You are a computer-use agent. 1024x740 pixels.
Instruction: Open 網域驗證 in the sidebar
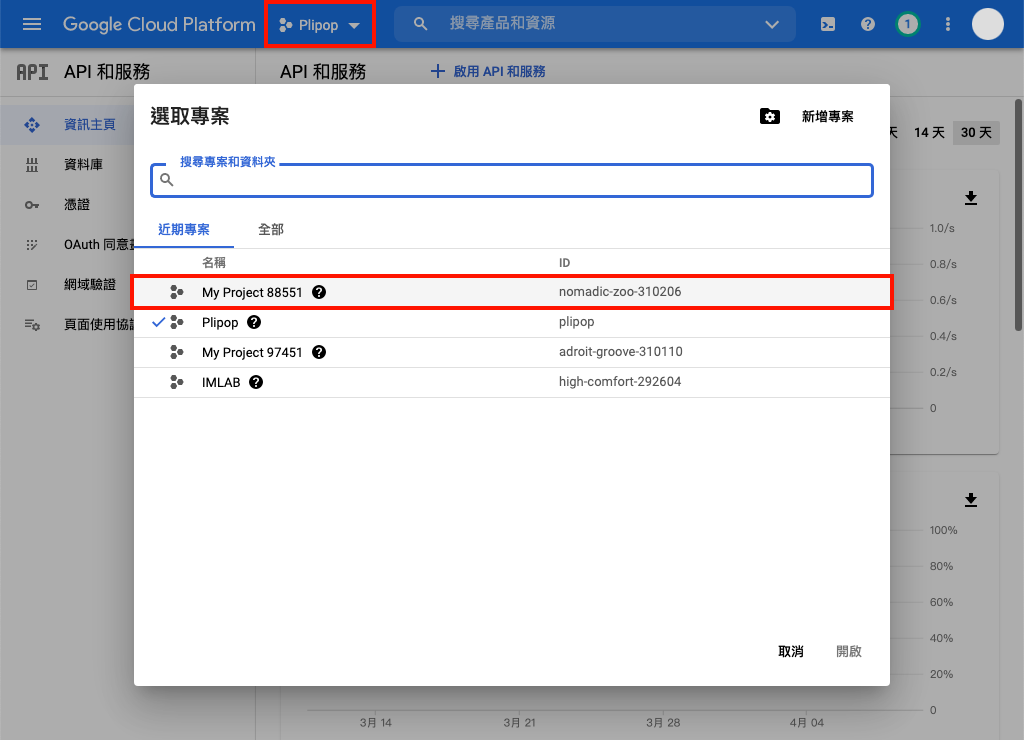pyautogui.click(x=89, y=285)
